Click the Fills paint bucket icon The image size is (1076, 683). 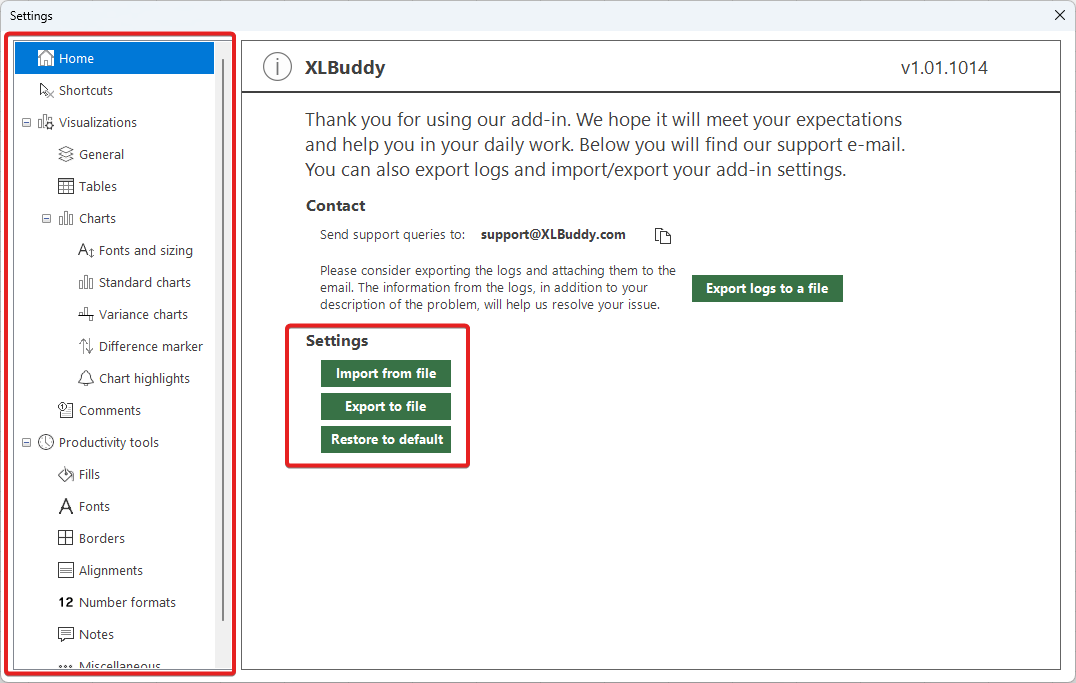[x=66, y=474]
